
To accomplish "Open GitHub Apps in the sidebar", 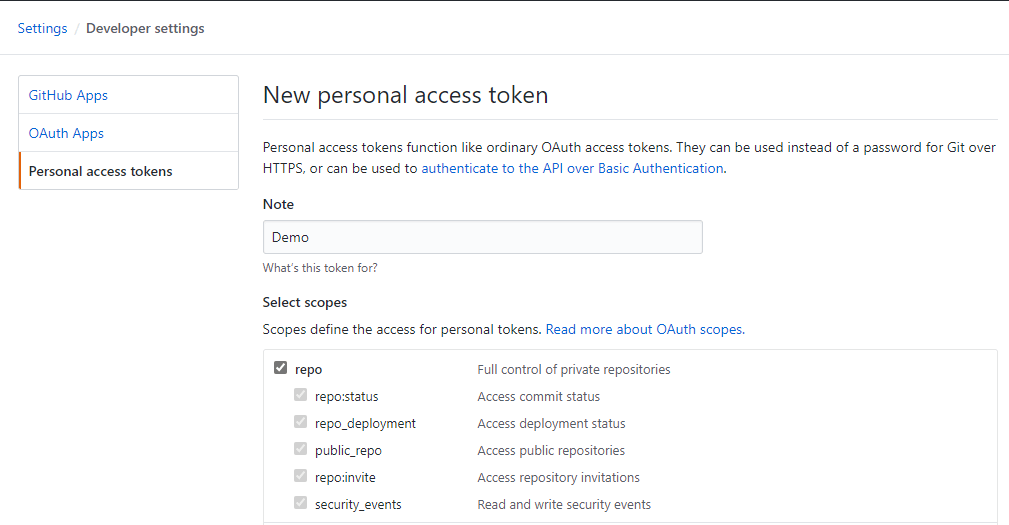I will pyautogui.click(x=68, y=95).
